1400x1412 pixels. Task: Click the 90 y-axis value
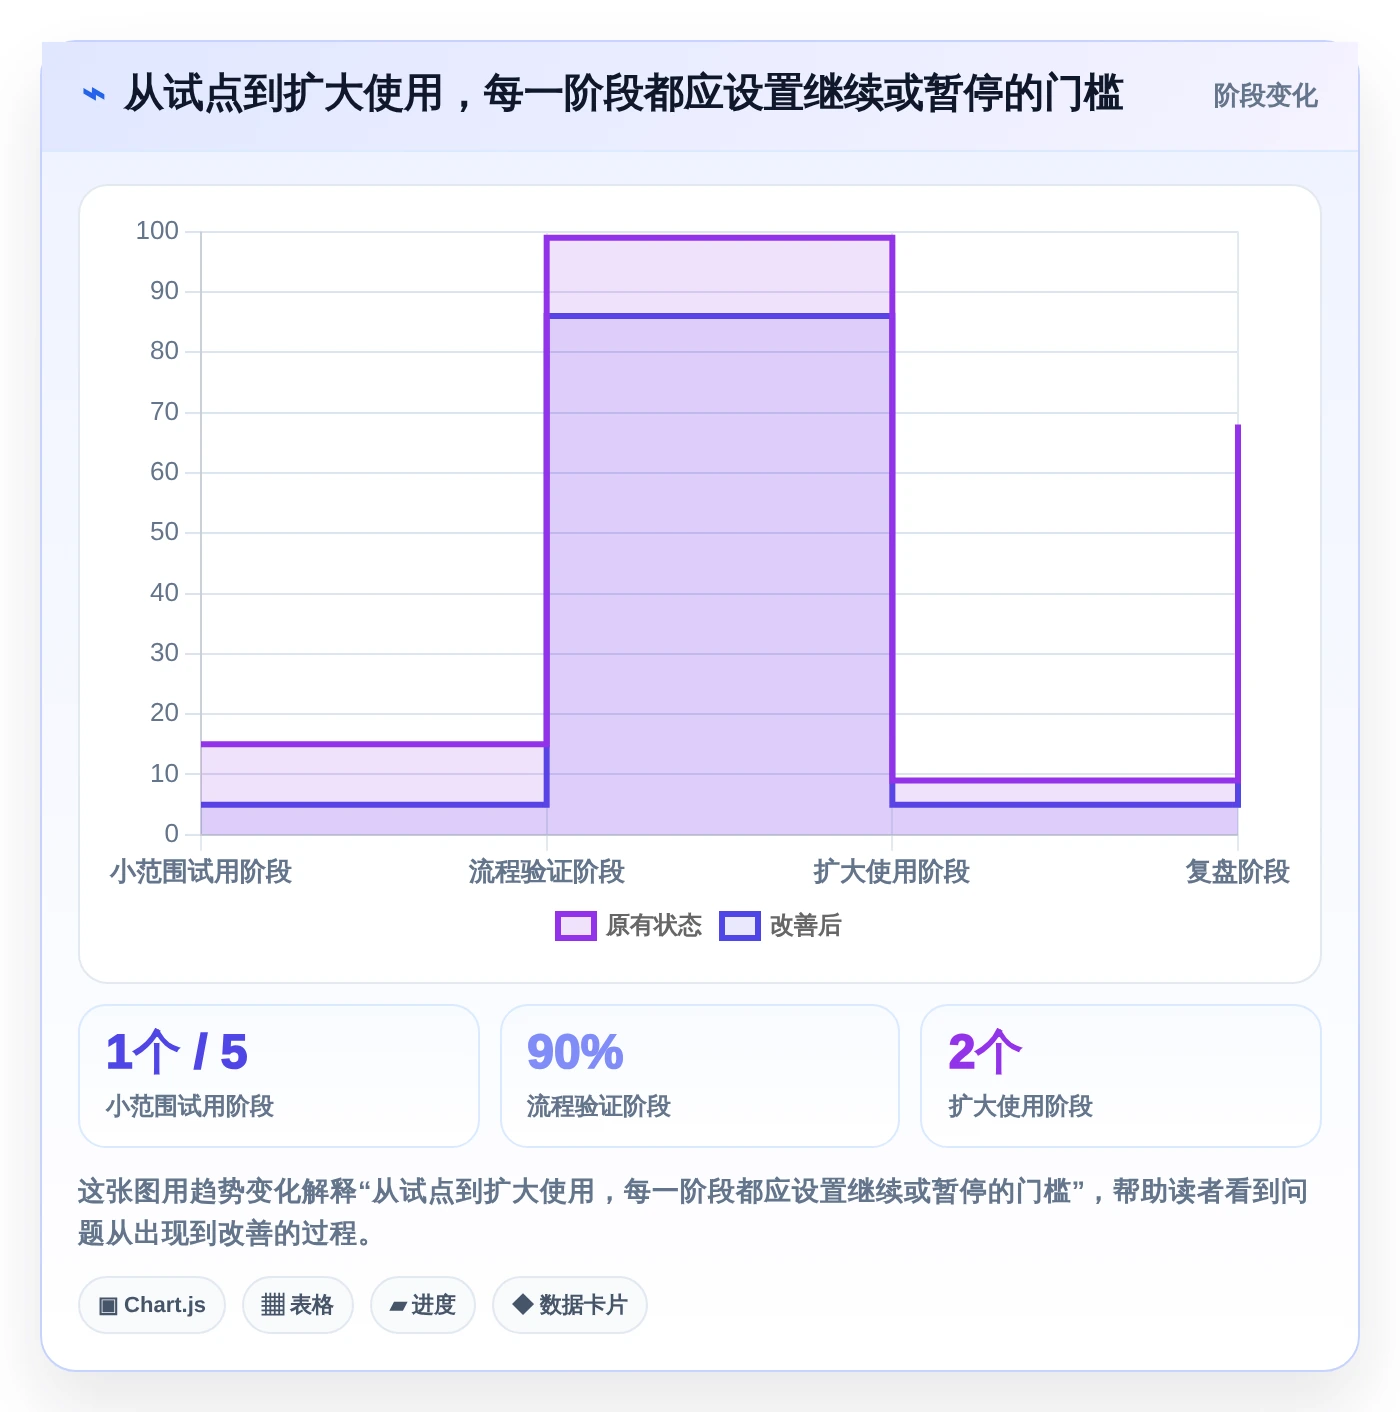pos(164,291)
